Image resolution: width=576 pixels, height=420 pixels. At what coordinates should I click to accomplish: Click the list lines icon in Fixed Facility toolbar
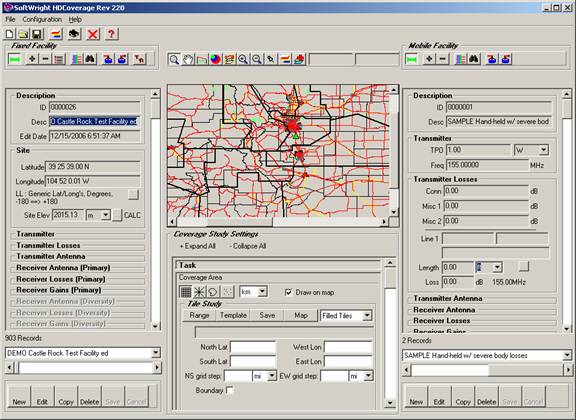click(x=59, y=59)
